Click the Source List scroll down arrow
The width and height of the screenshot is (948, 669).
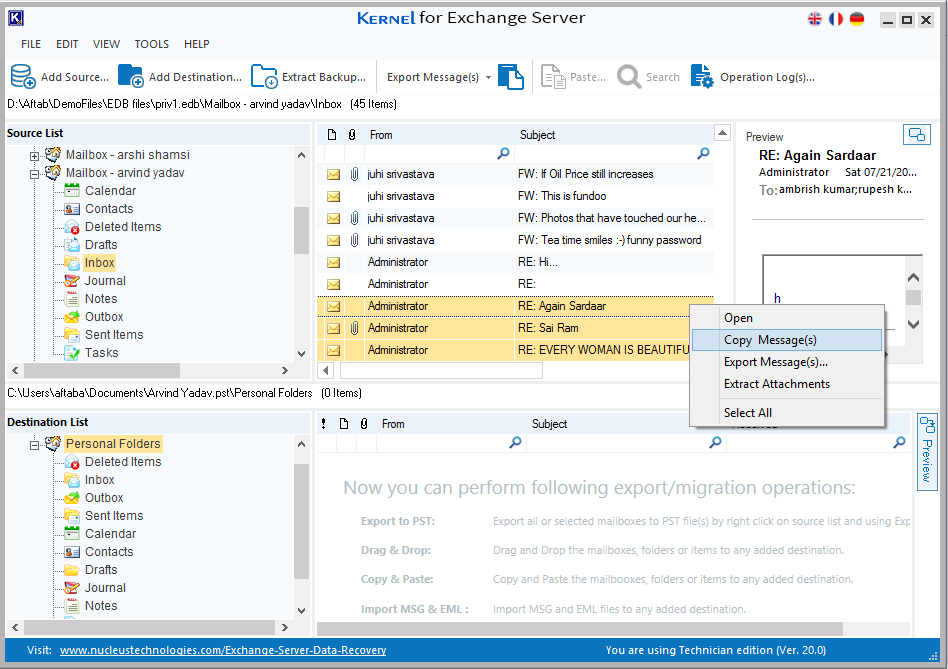[x=301, y=354]
